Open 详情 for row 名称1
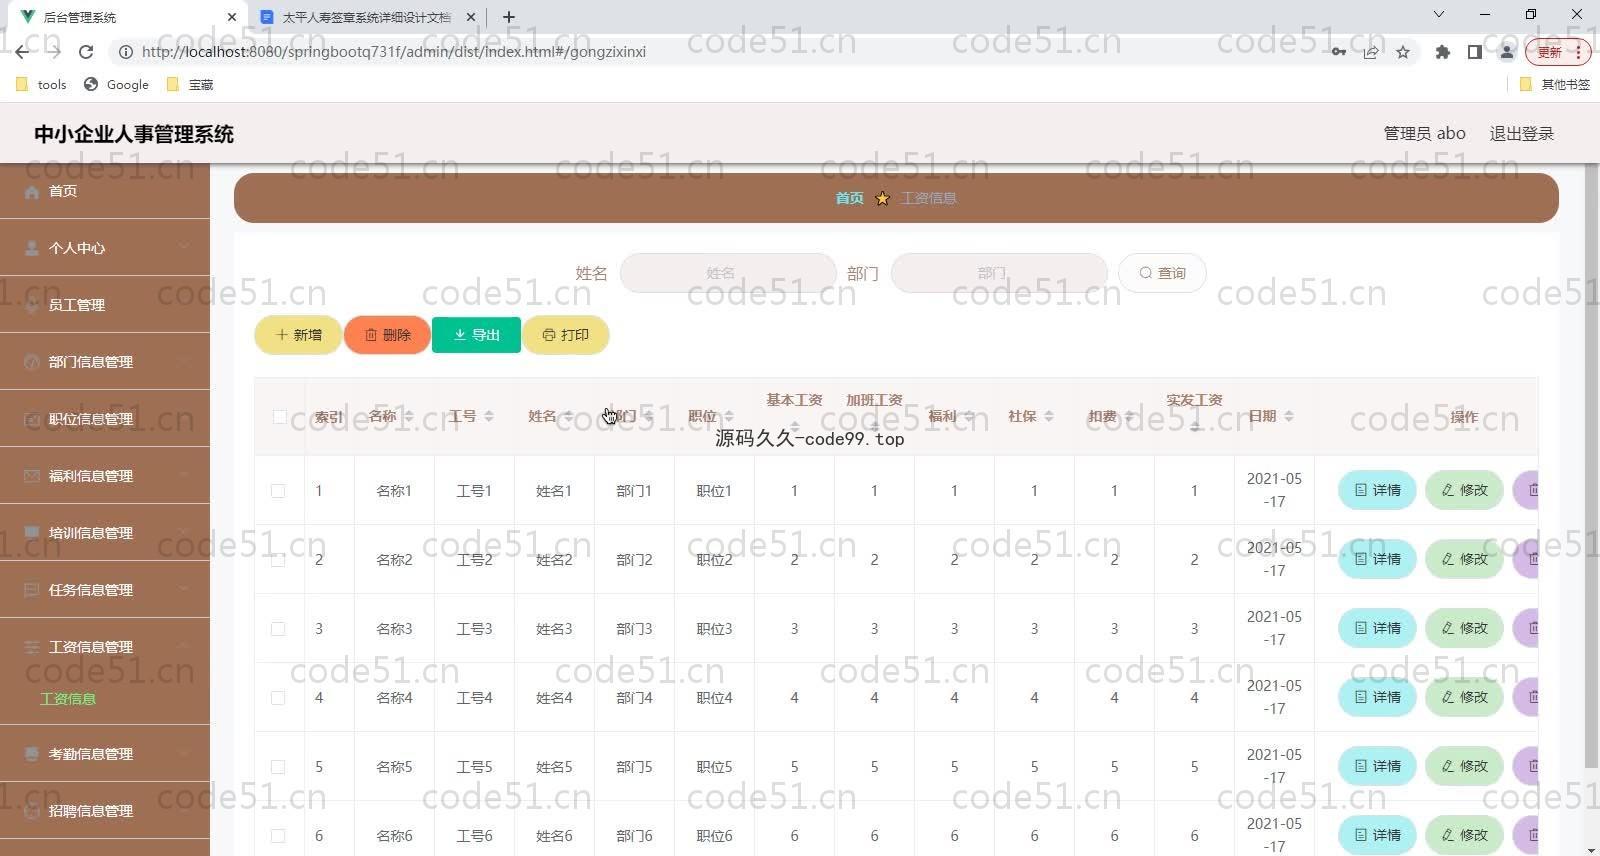 click(x=1377, y=490)
